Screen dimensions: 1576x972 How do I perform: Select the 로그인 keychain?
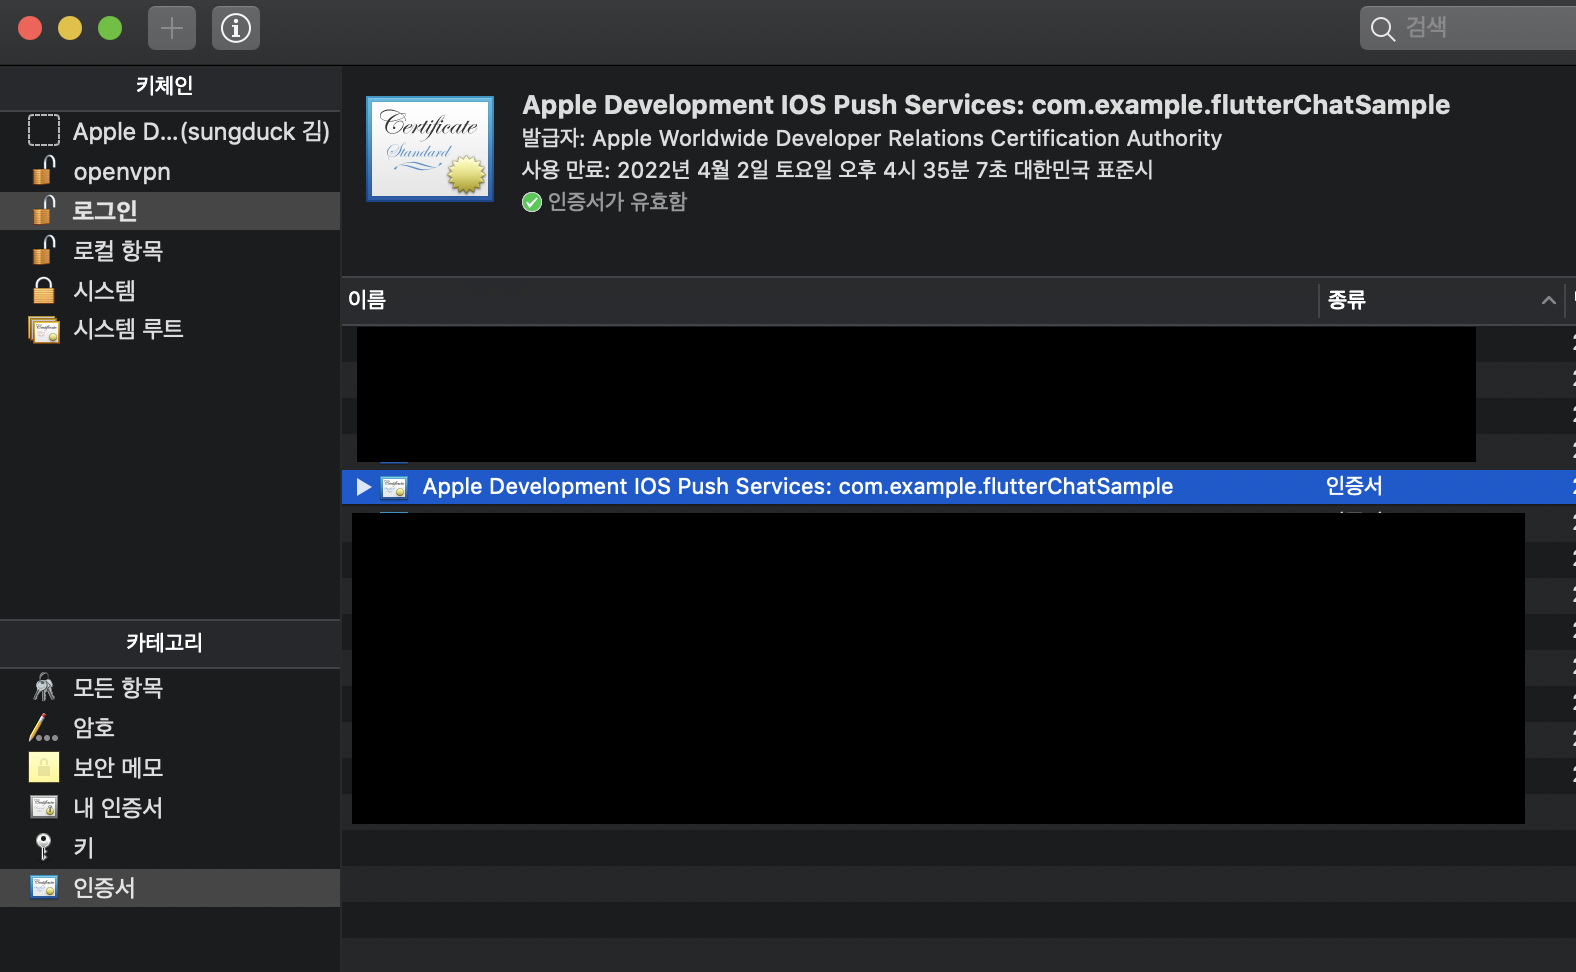pyautogui.click(x=170, y=211)
